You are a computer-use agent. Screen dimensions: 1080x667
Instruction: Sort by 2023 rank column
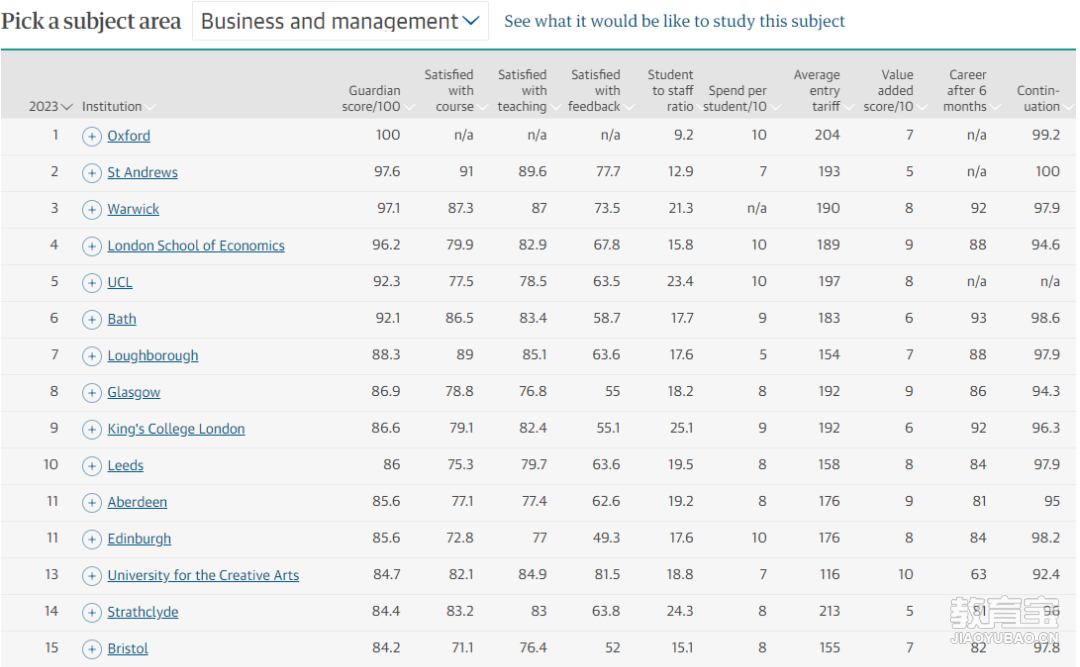[50, 106]
